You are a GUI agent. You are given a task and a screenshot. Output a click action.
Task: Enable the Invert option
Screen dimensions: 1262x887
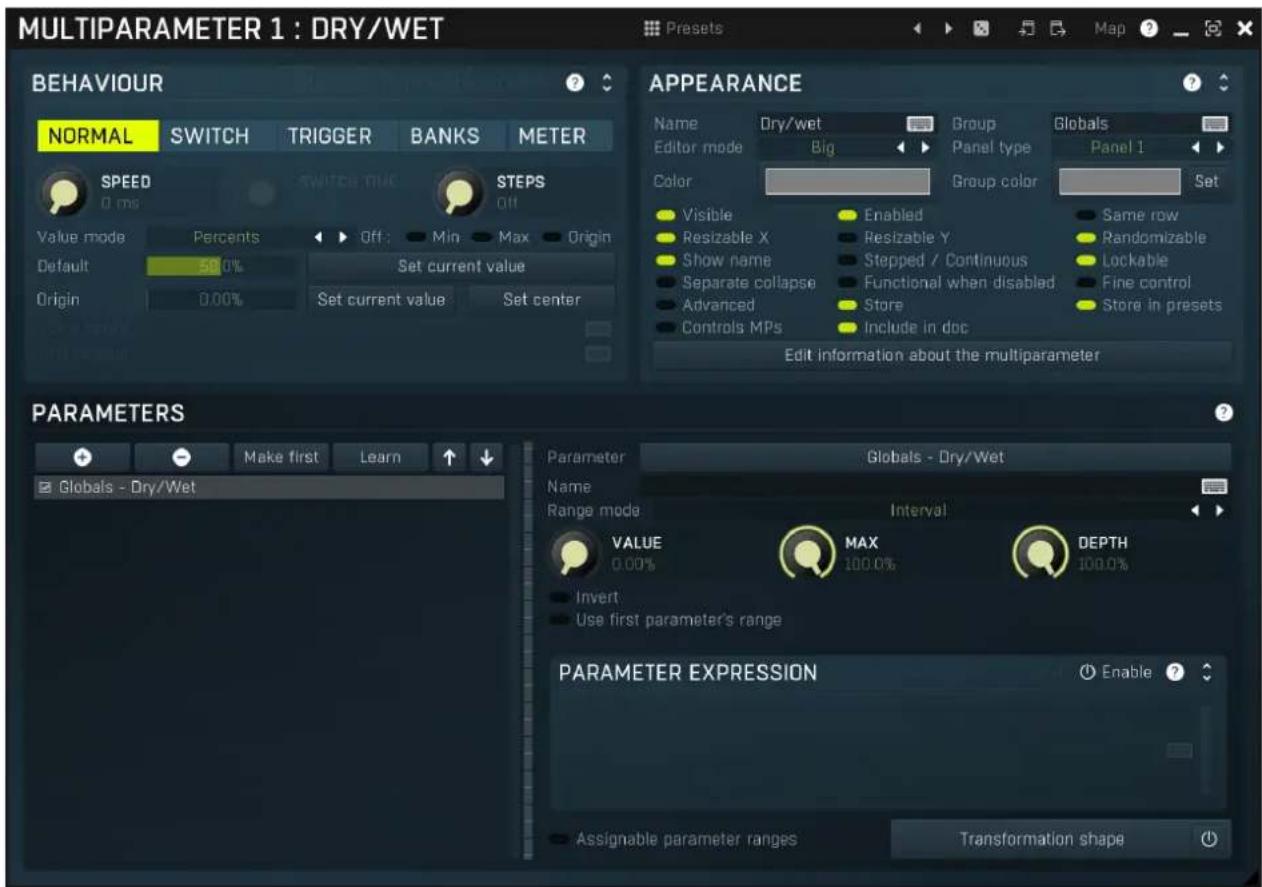coord(586,597)
